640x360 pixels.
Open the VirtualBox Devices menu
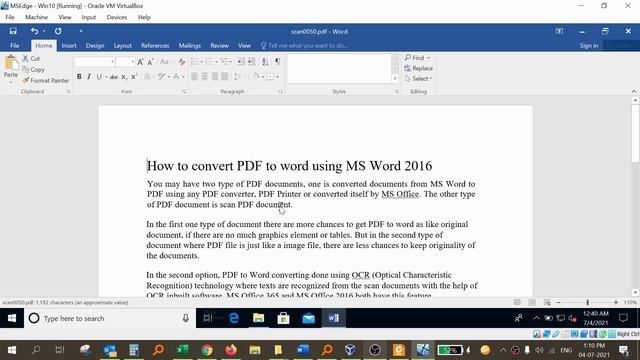pos(117,17)
